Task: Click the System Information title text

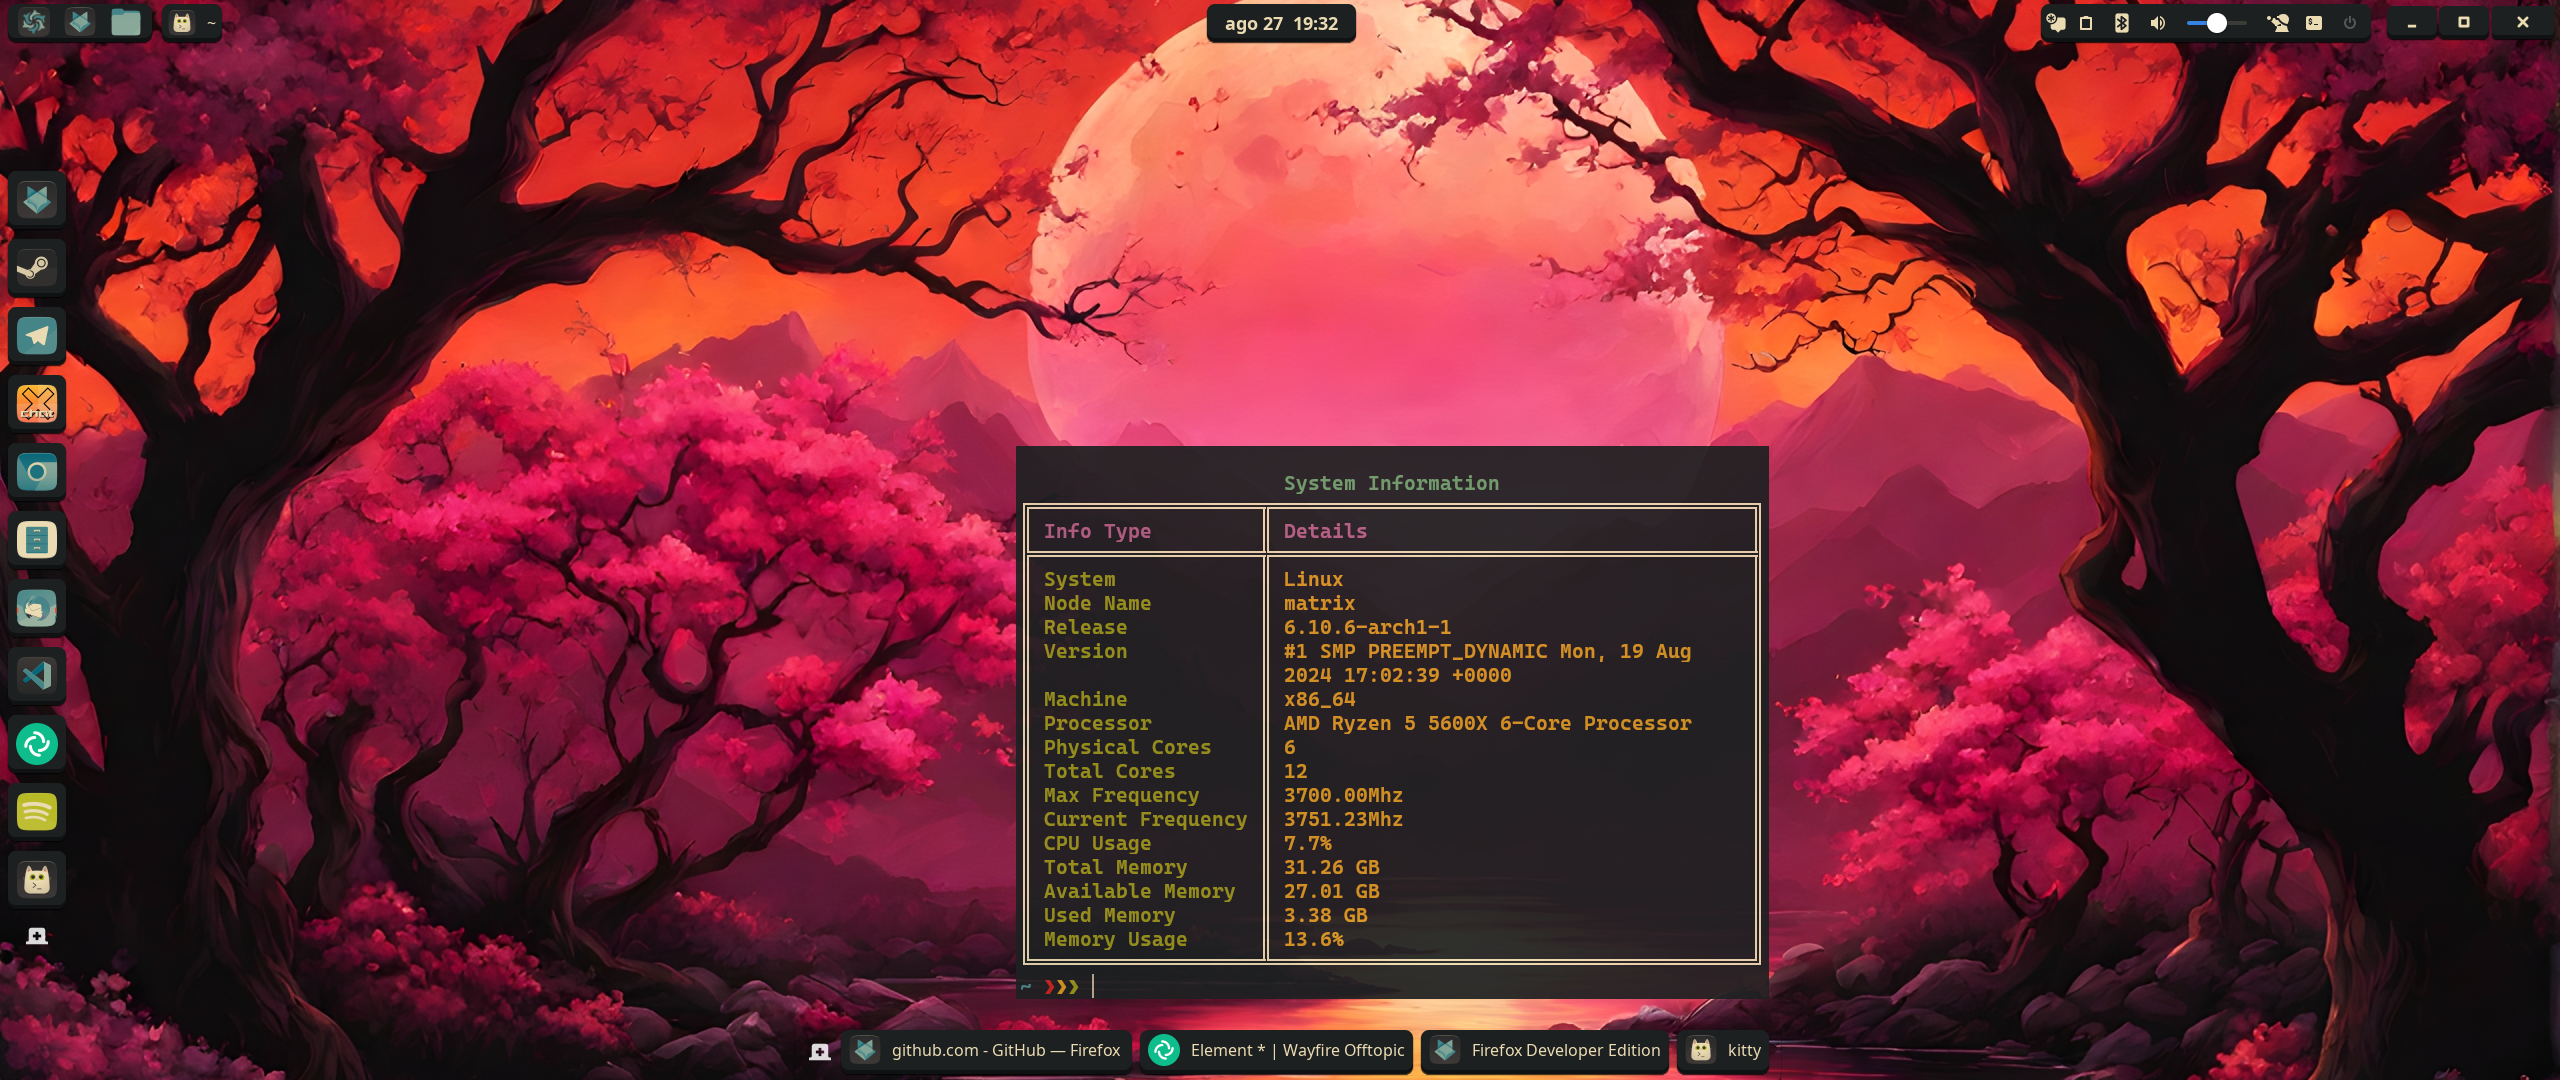Action: click(x=1391, y=483)
